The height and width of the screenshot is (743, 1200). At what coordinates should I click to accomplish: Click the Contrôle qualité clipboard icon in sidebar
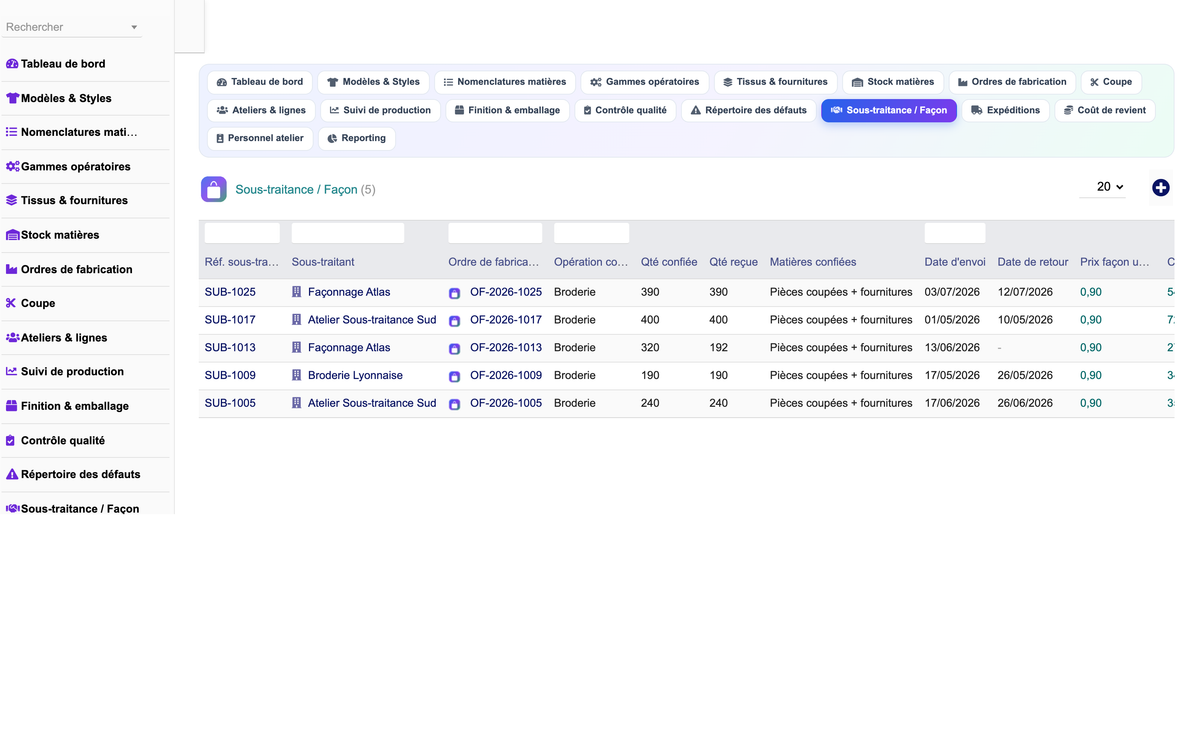[12, 440]
